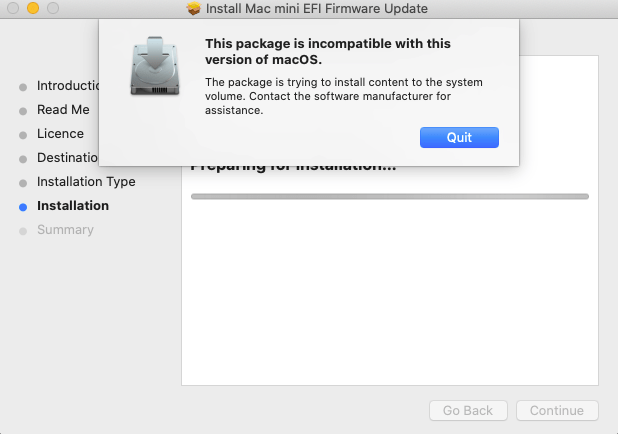Click the Installation Type step bullet
Image resolution: width=618 pixels, height=434 pixels.
[23, 183]
